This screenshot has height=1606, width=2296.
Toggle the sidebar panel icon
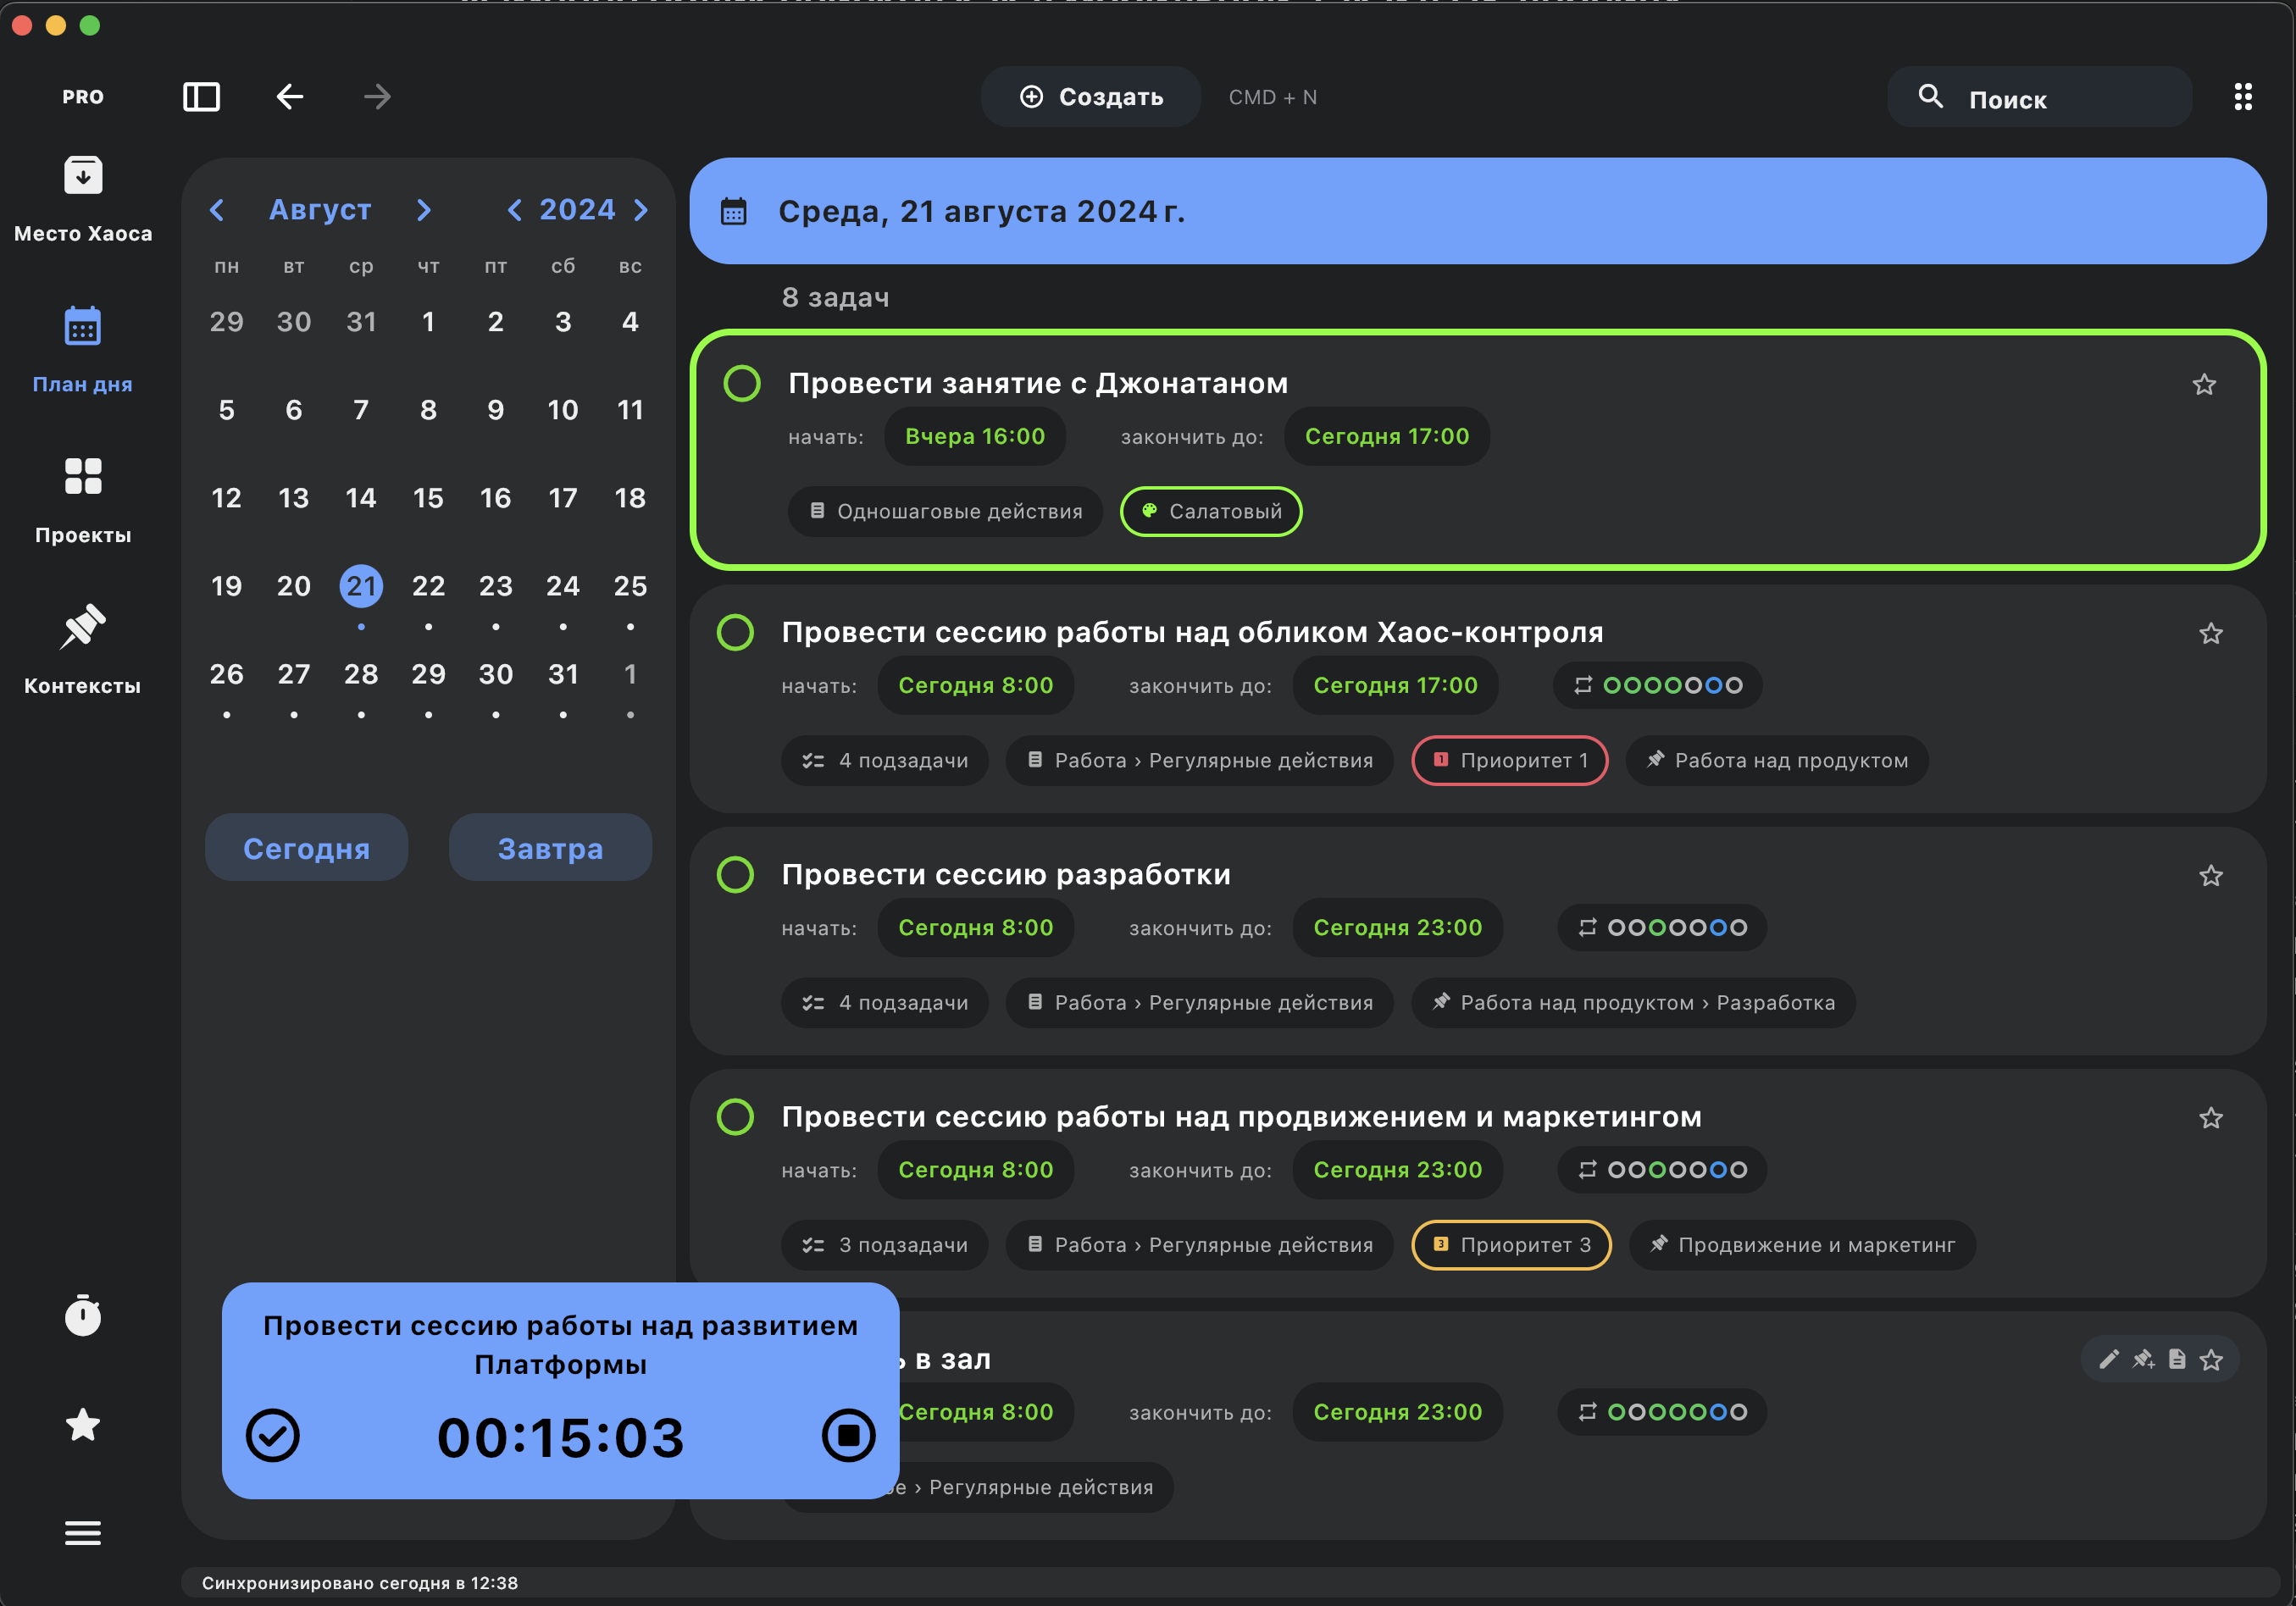[201, 97]
